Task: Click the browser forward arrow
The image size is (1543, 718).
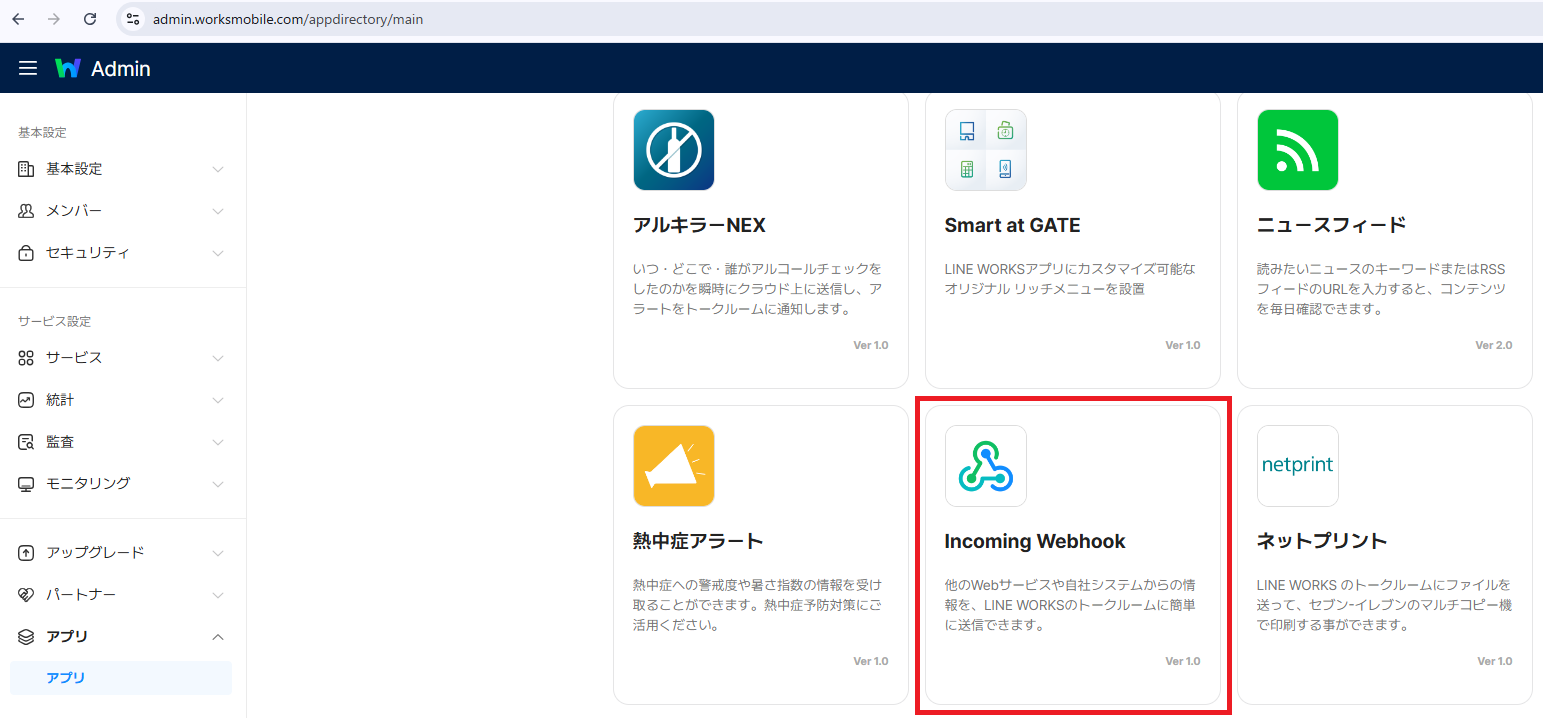Action: tap(54, 19)
